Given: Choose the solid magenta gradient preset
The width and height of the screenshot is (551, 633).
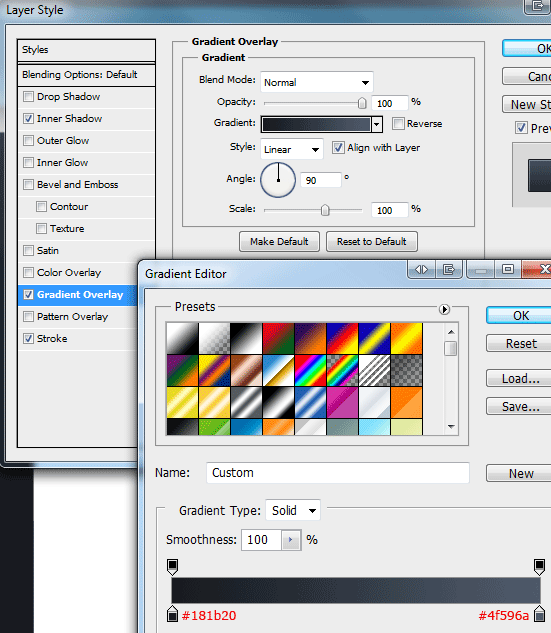Looking at the screenshot, I should (343, 402).
